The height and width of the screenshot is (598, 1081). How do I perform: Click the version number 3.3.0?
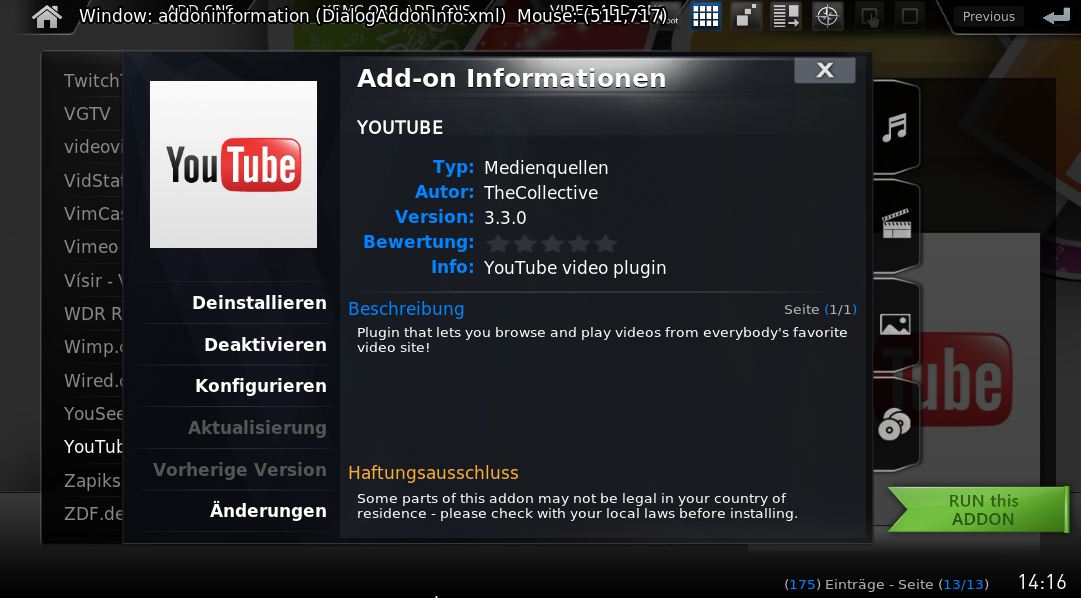coord(505,217)
